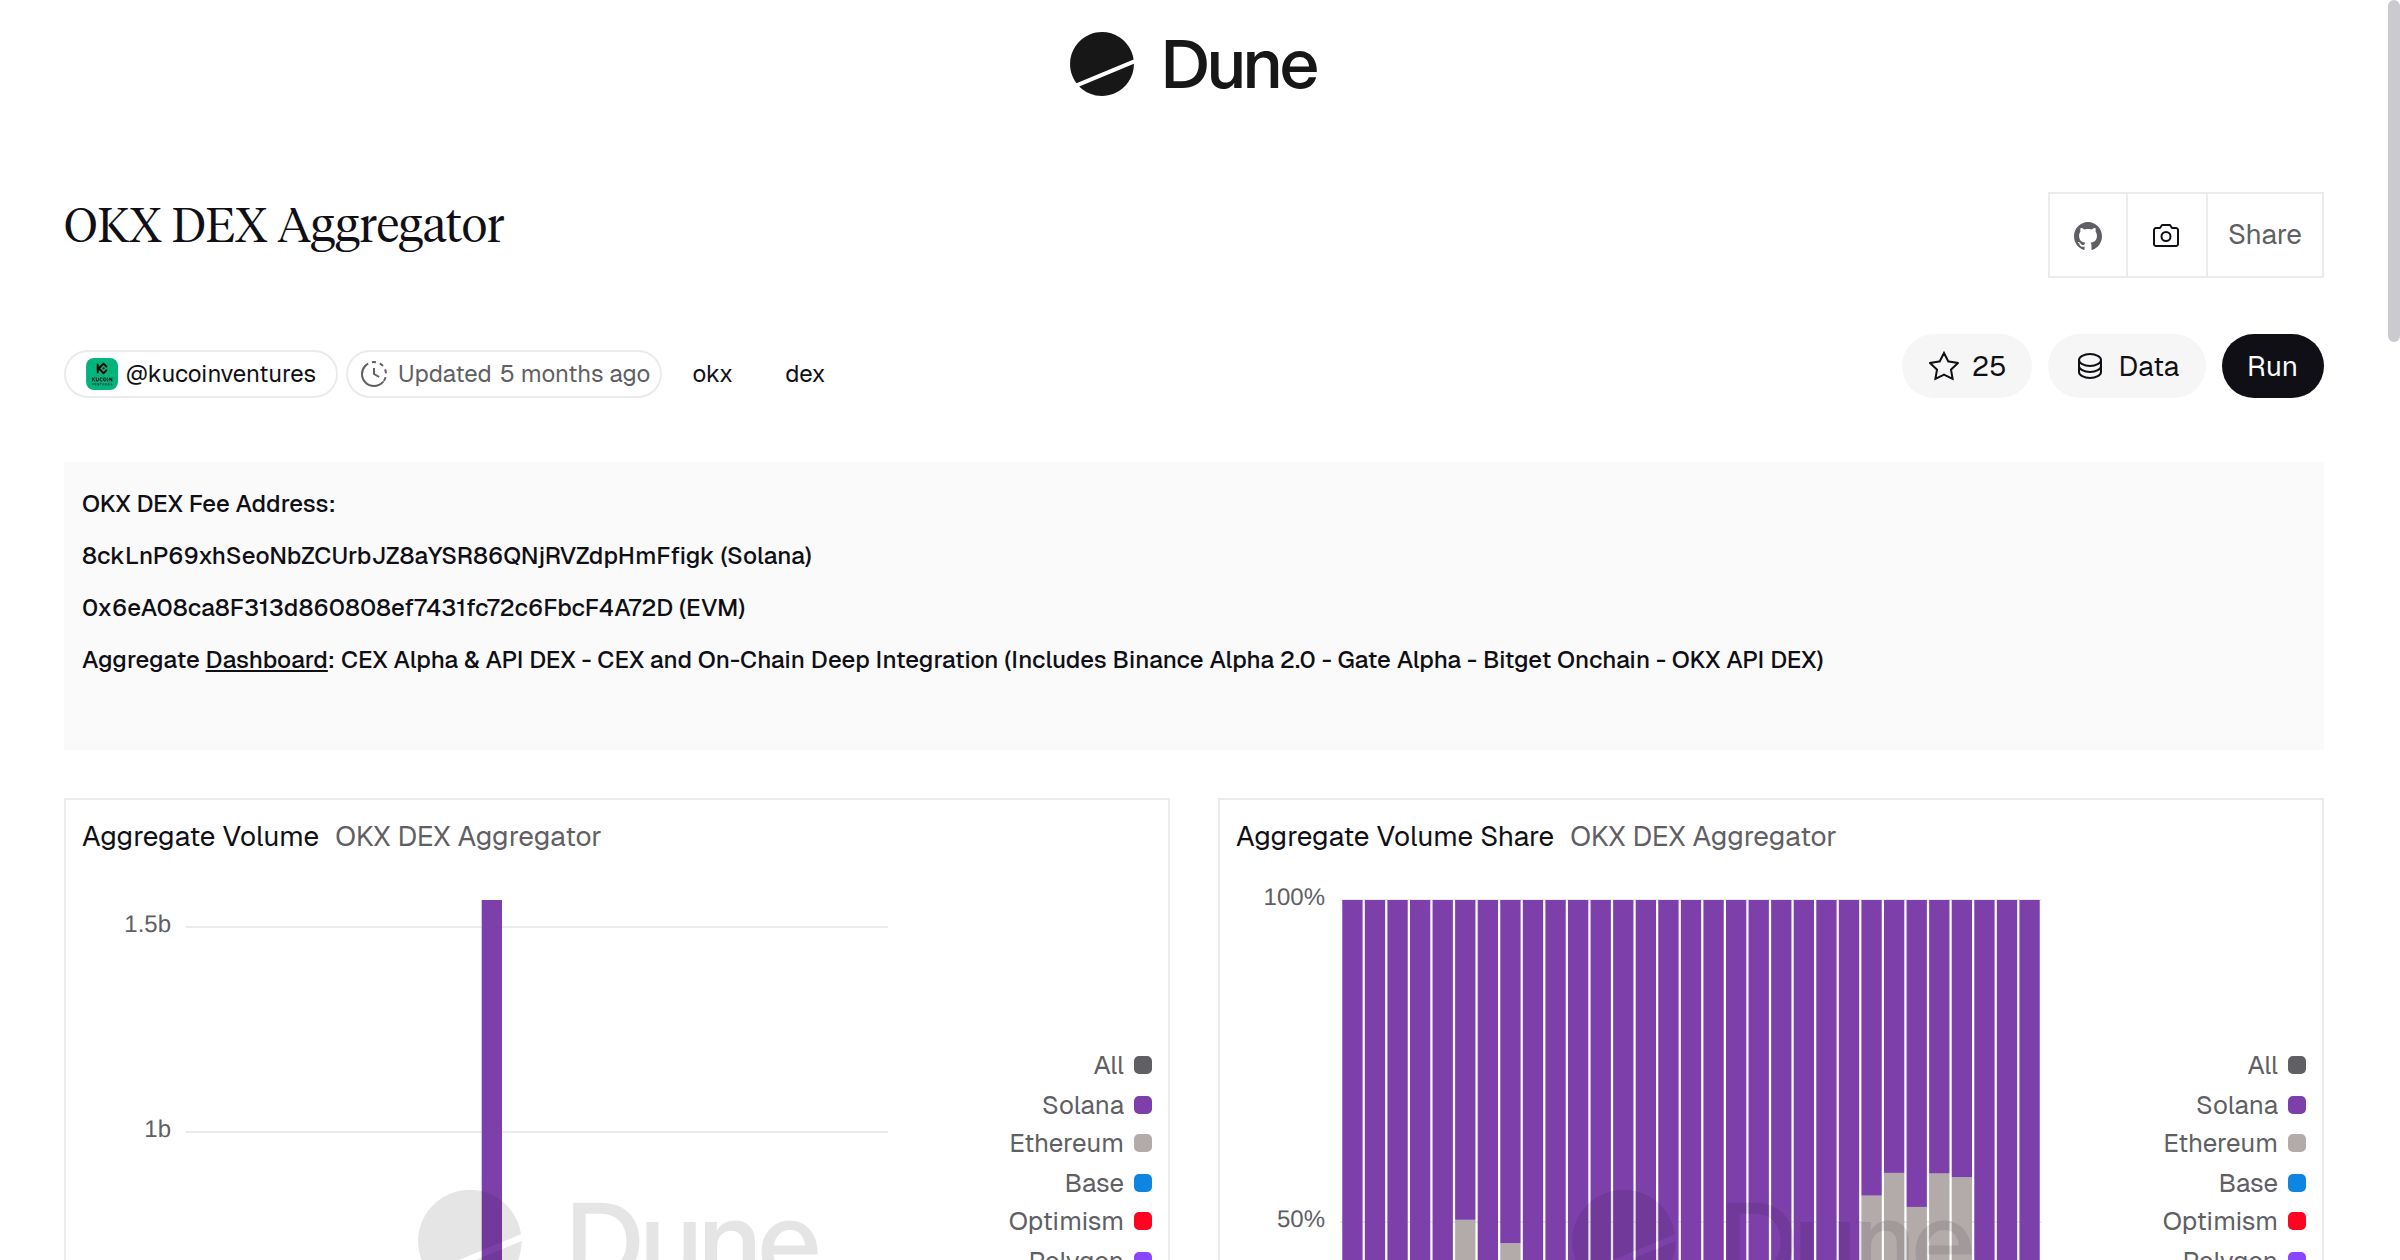Click Updated 5 months ago to view history
2400x1260 pixels.
coord(523,373)
